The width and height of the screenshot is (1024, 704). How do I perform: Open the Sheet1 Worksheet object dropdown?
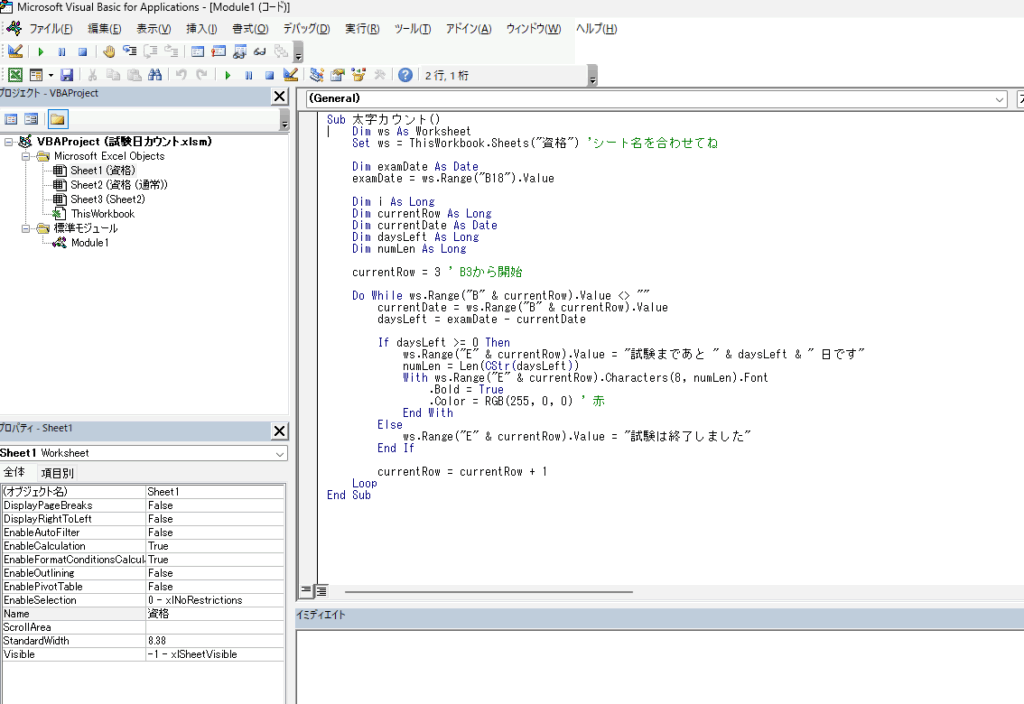coord(279,454)
